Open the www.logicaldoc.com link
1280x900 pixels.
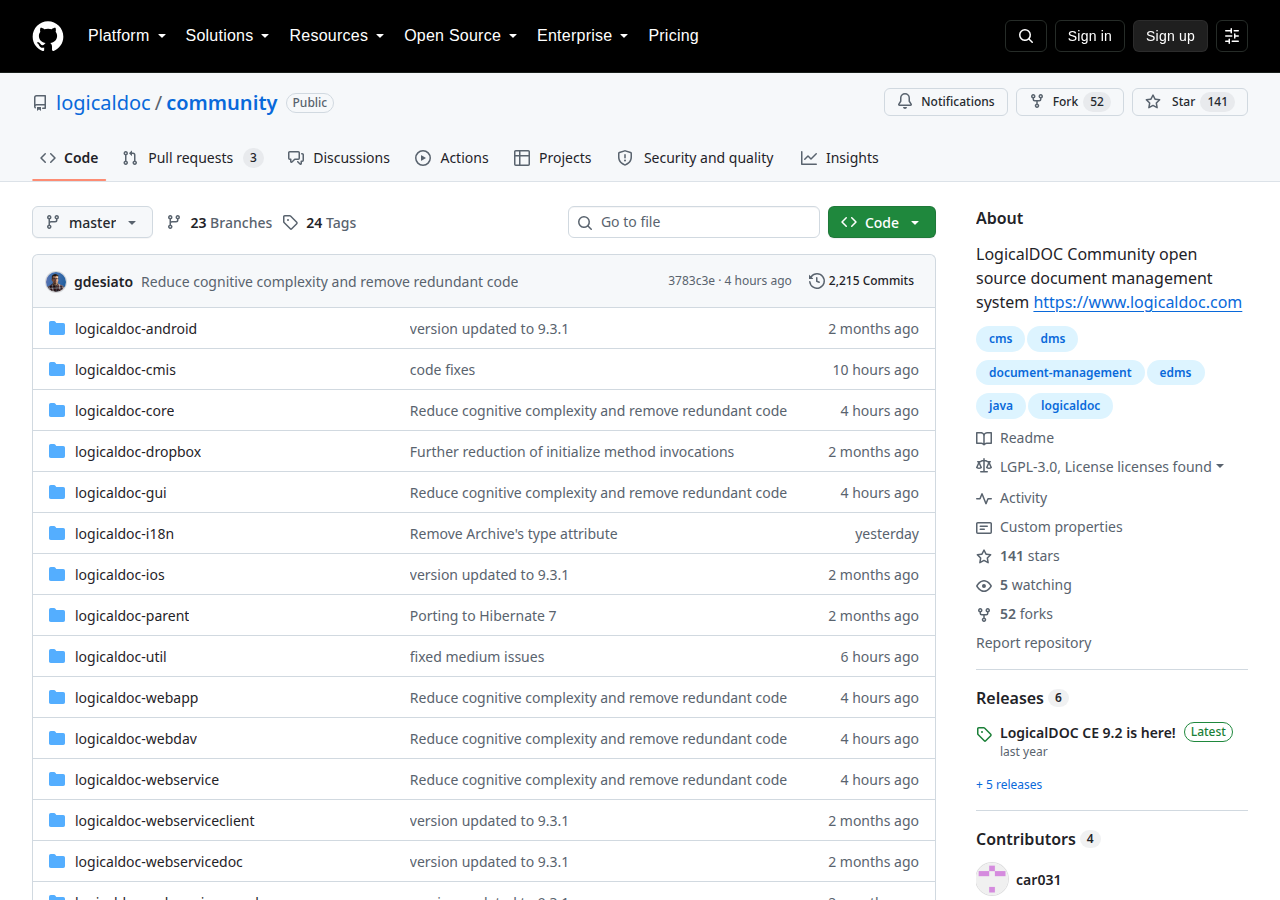[1138, 302]
